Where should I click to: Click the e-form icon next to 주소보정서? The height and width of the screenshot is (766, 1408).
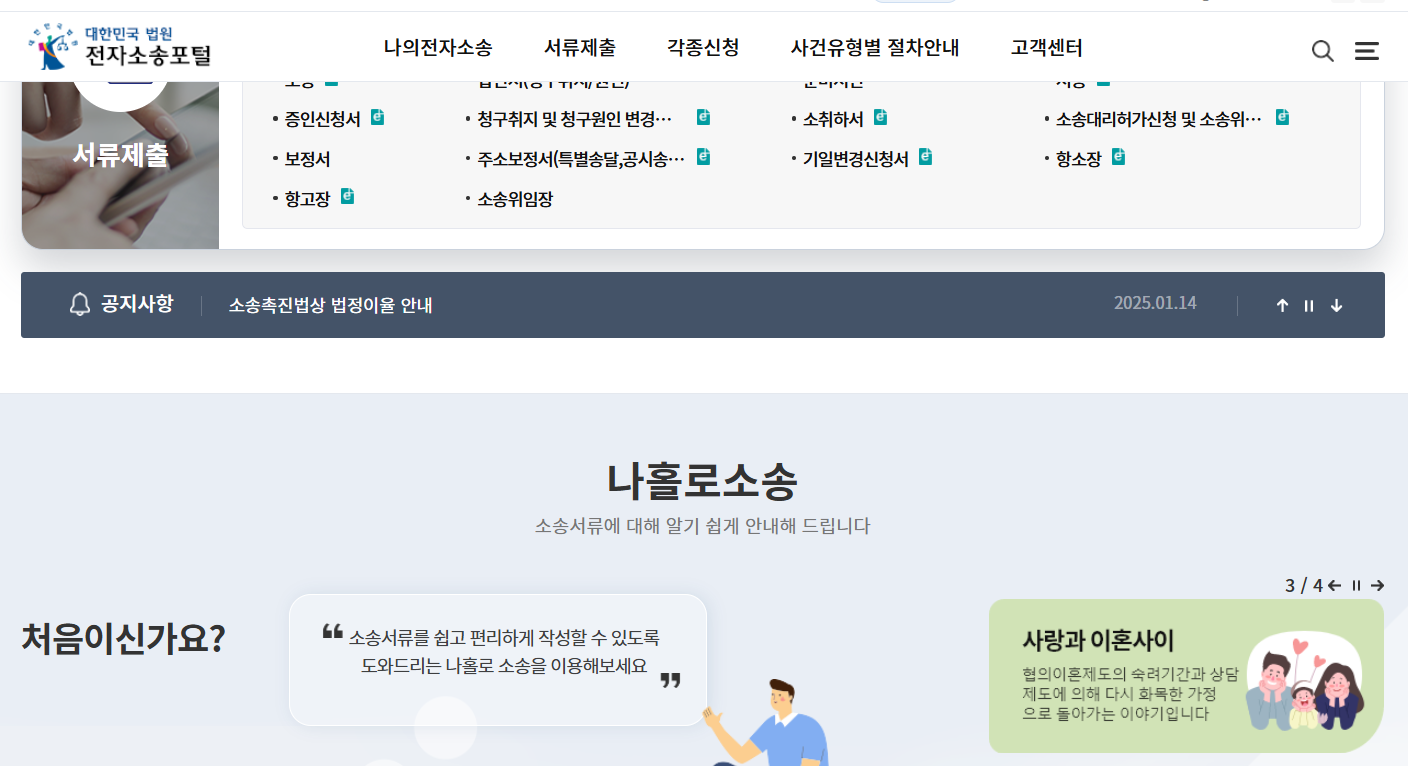click(702, 156)
